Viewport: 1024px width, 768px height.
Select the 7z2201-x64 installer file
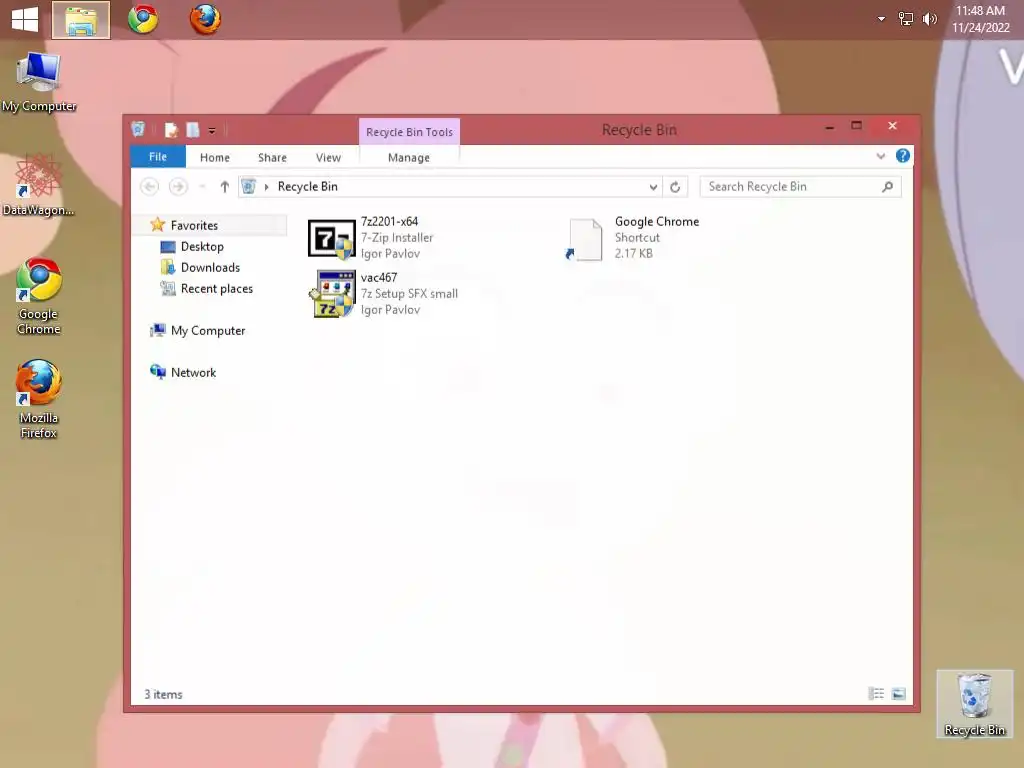pyautogui.click(x=371, y=238)
